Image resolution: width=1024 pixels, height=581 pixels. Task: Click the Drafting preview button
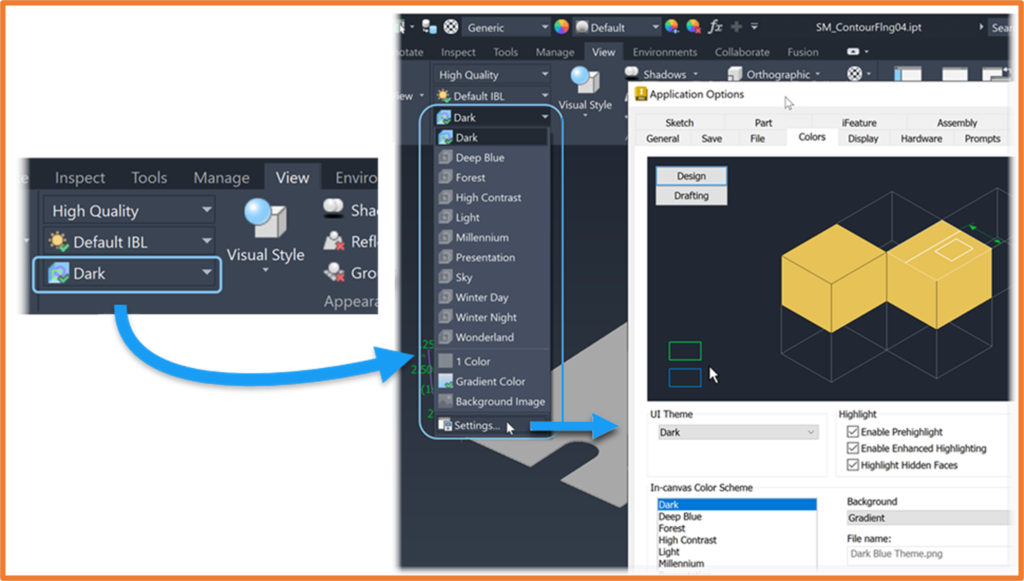(x=691, y=195)
